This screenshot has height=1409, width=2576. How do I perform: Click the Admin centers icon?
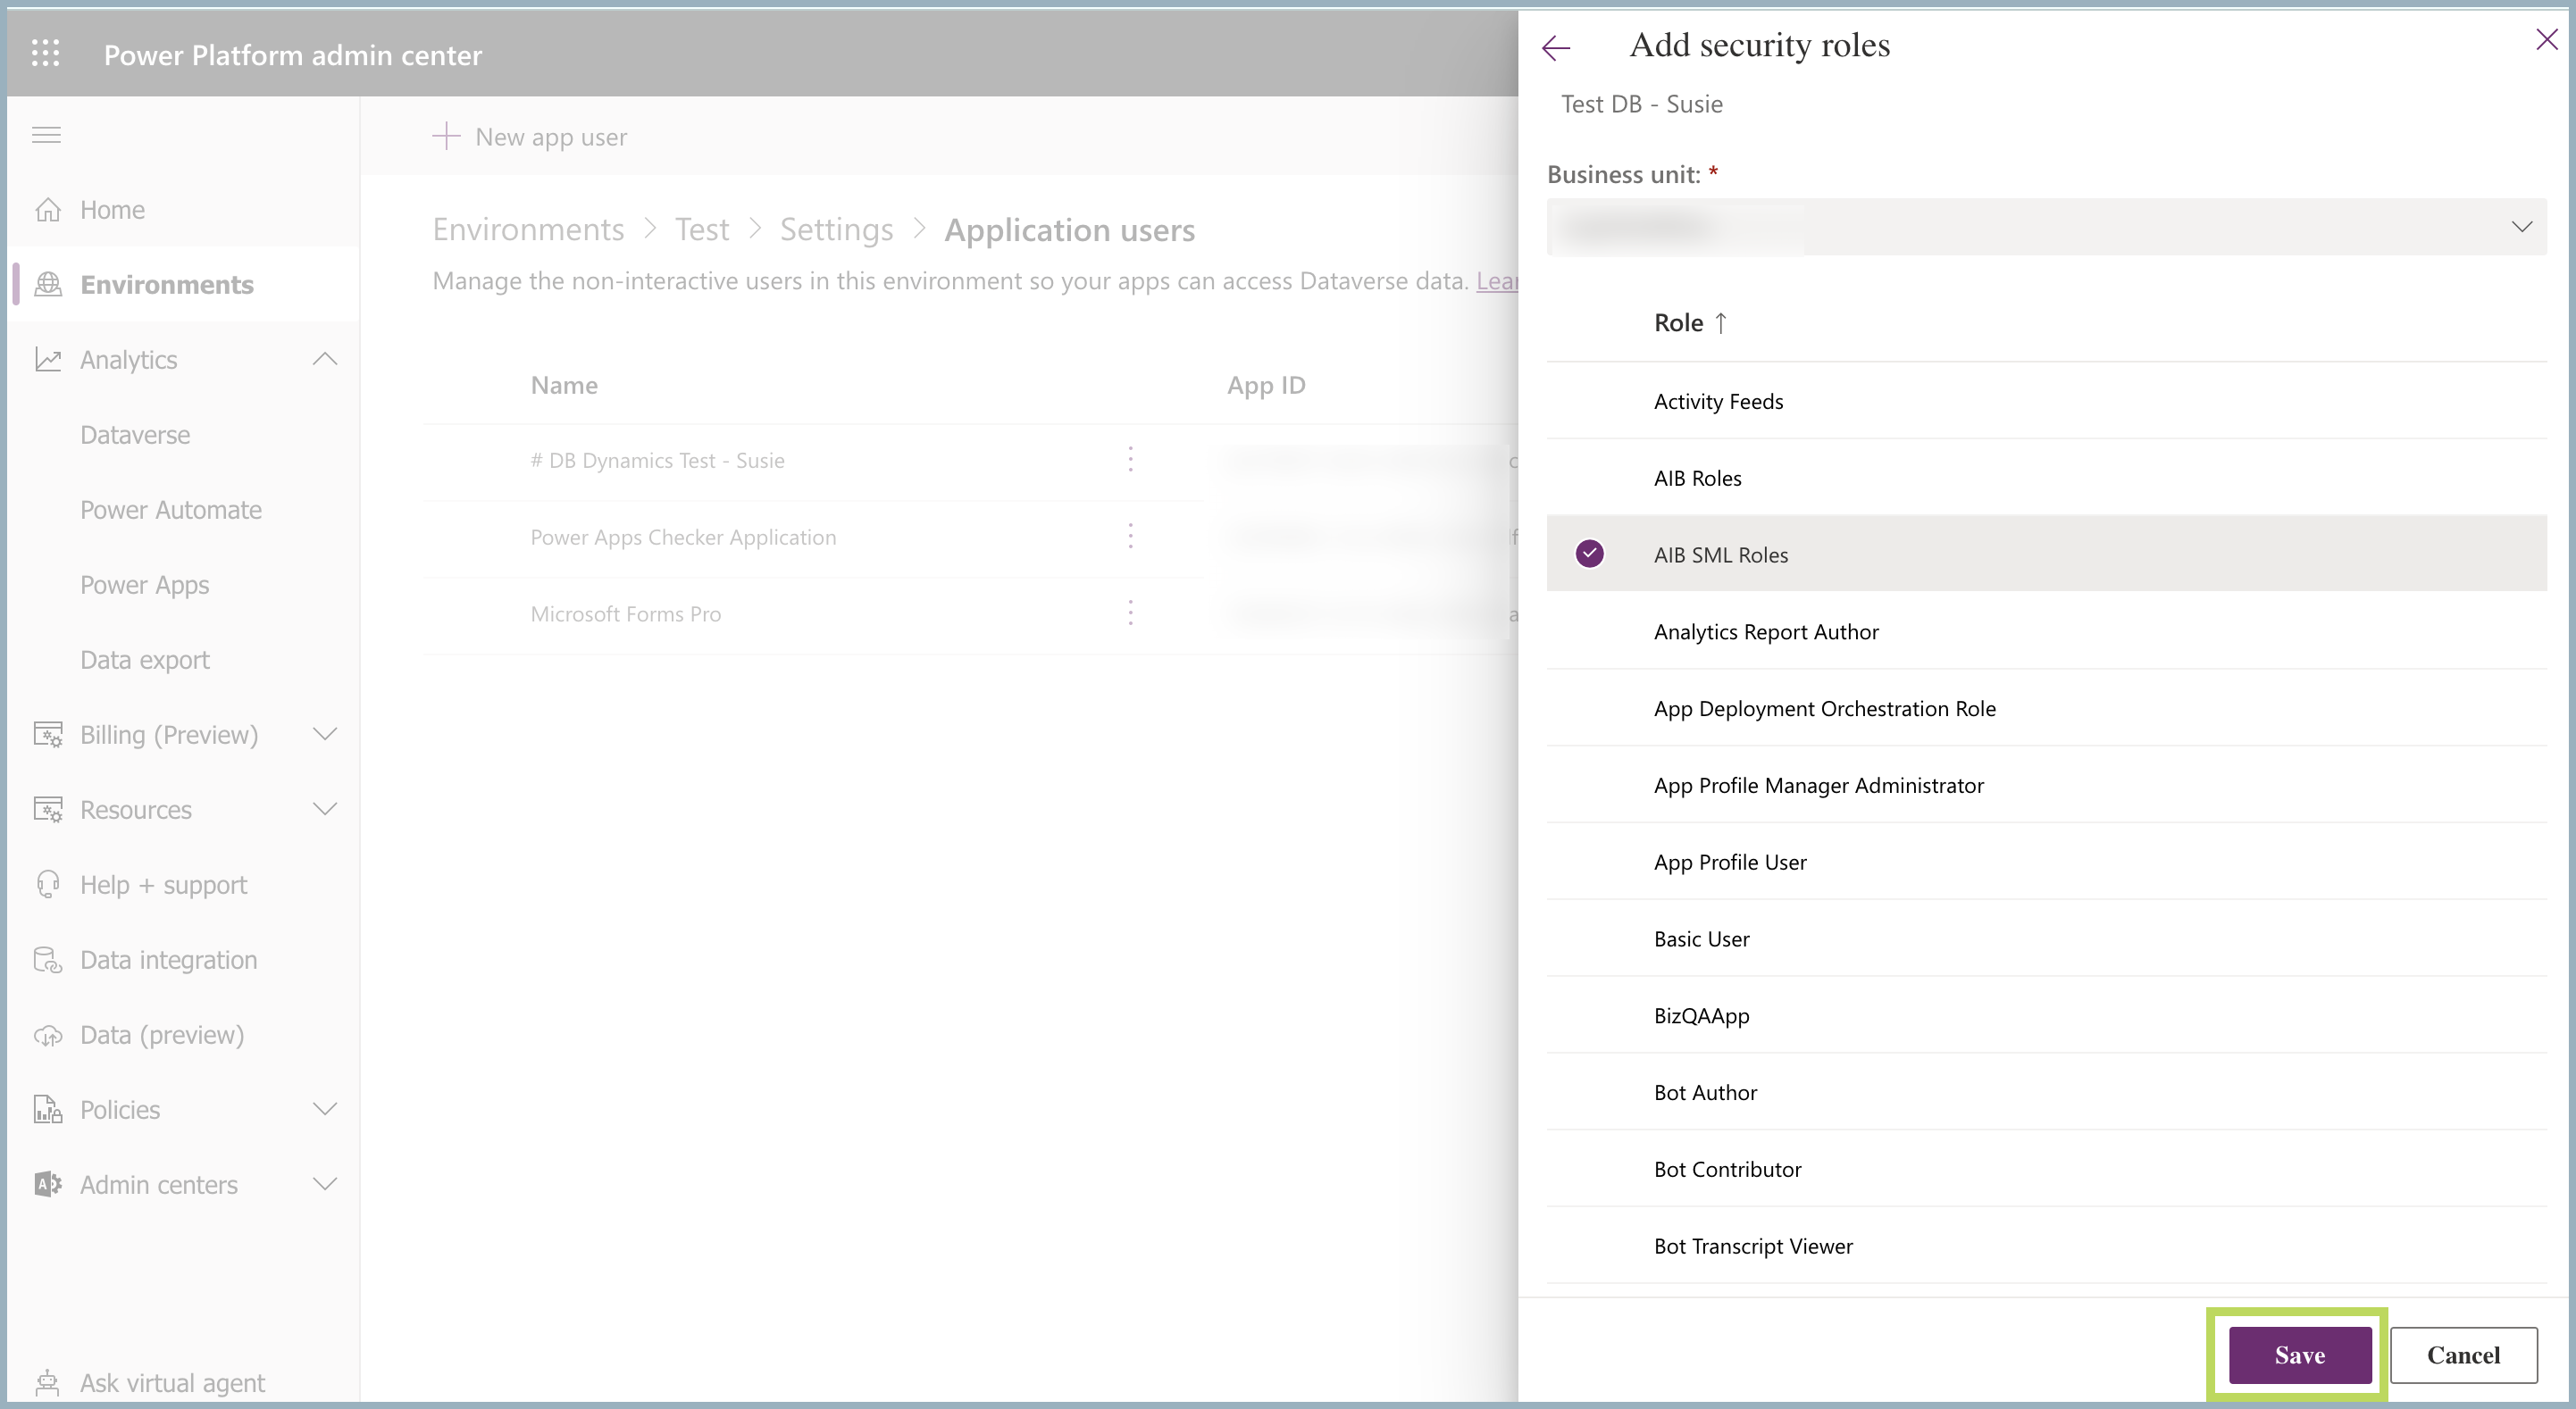coord(47,1184)
